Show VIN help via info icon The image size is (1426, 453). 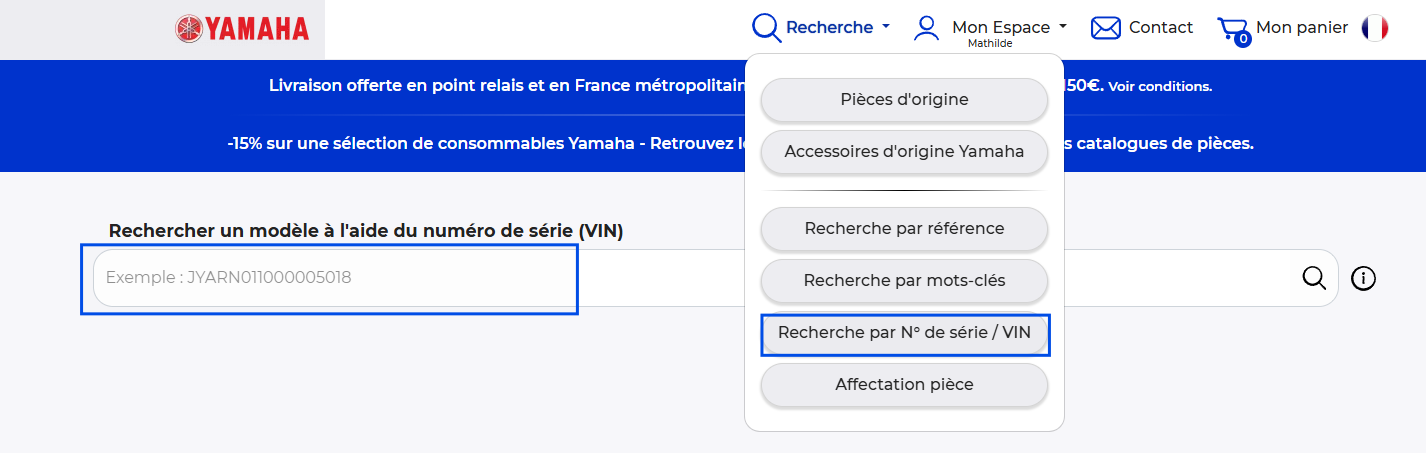click(1363, 278)
